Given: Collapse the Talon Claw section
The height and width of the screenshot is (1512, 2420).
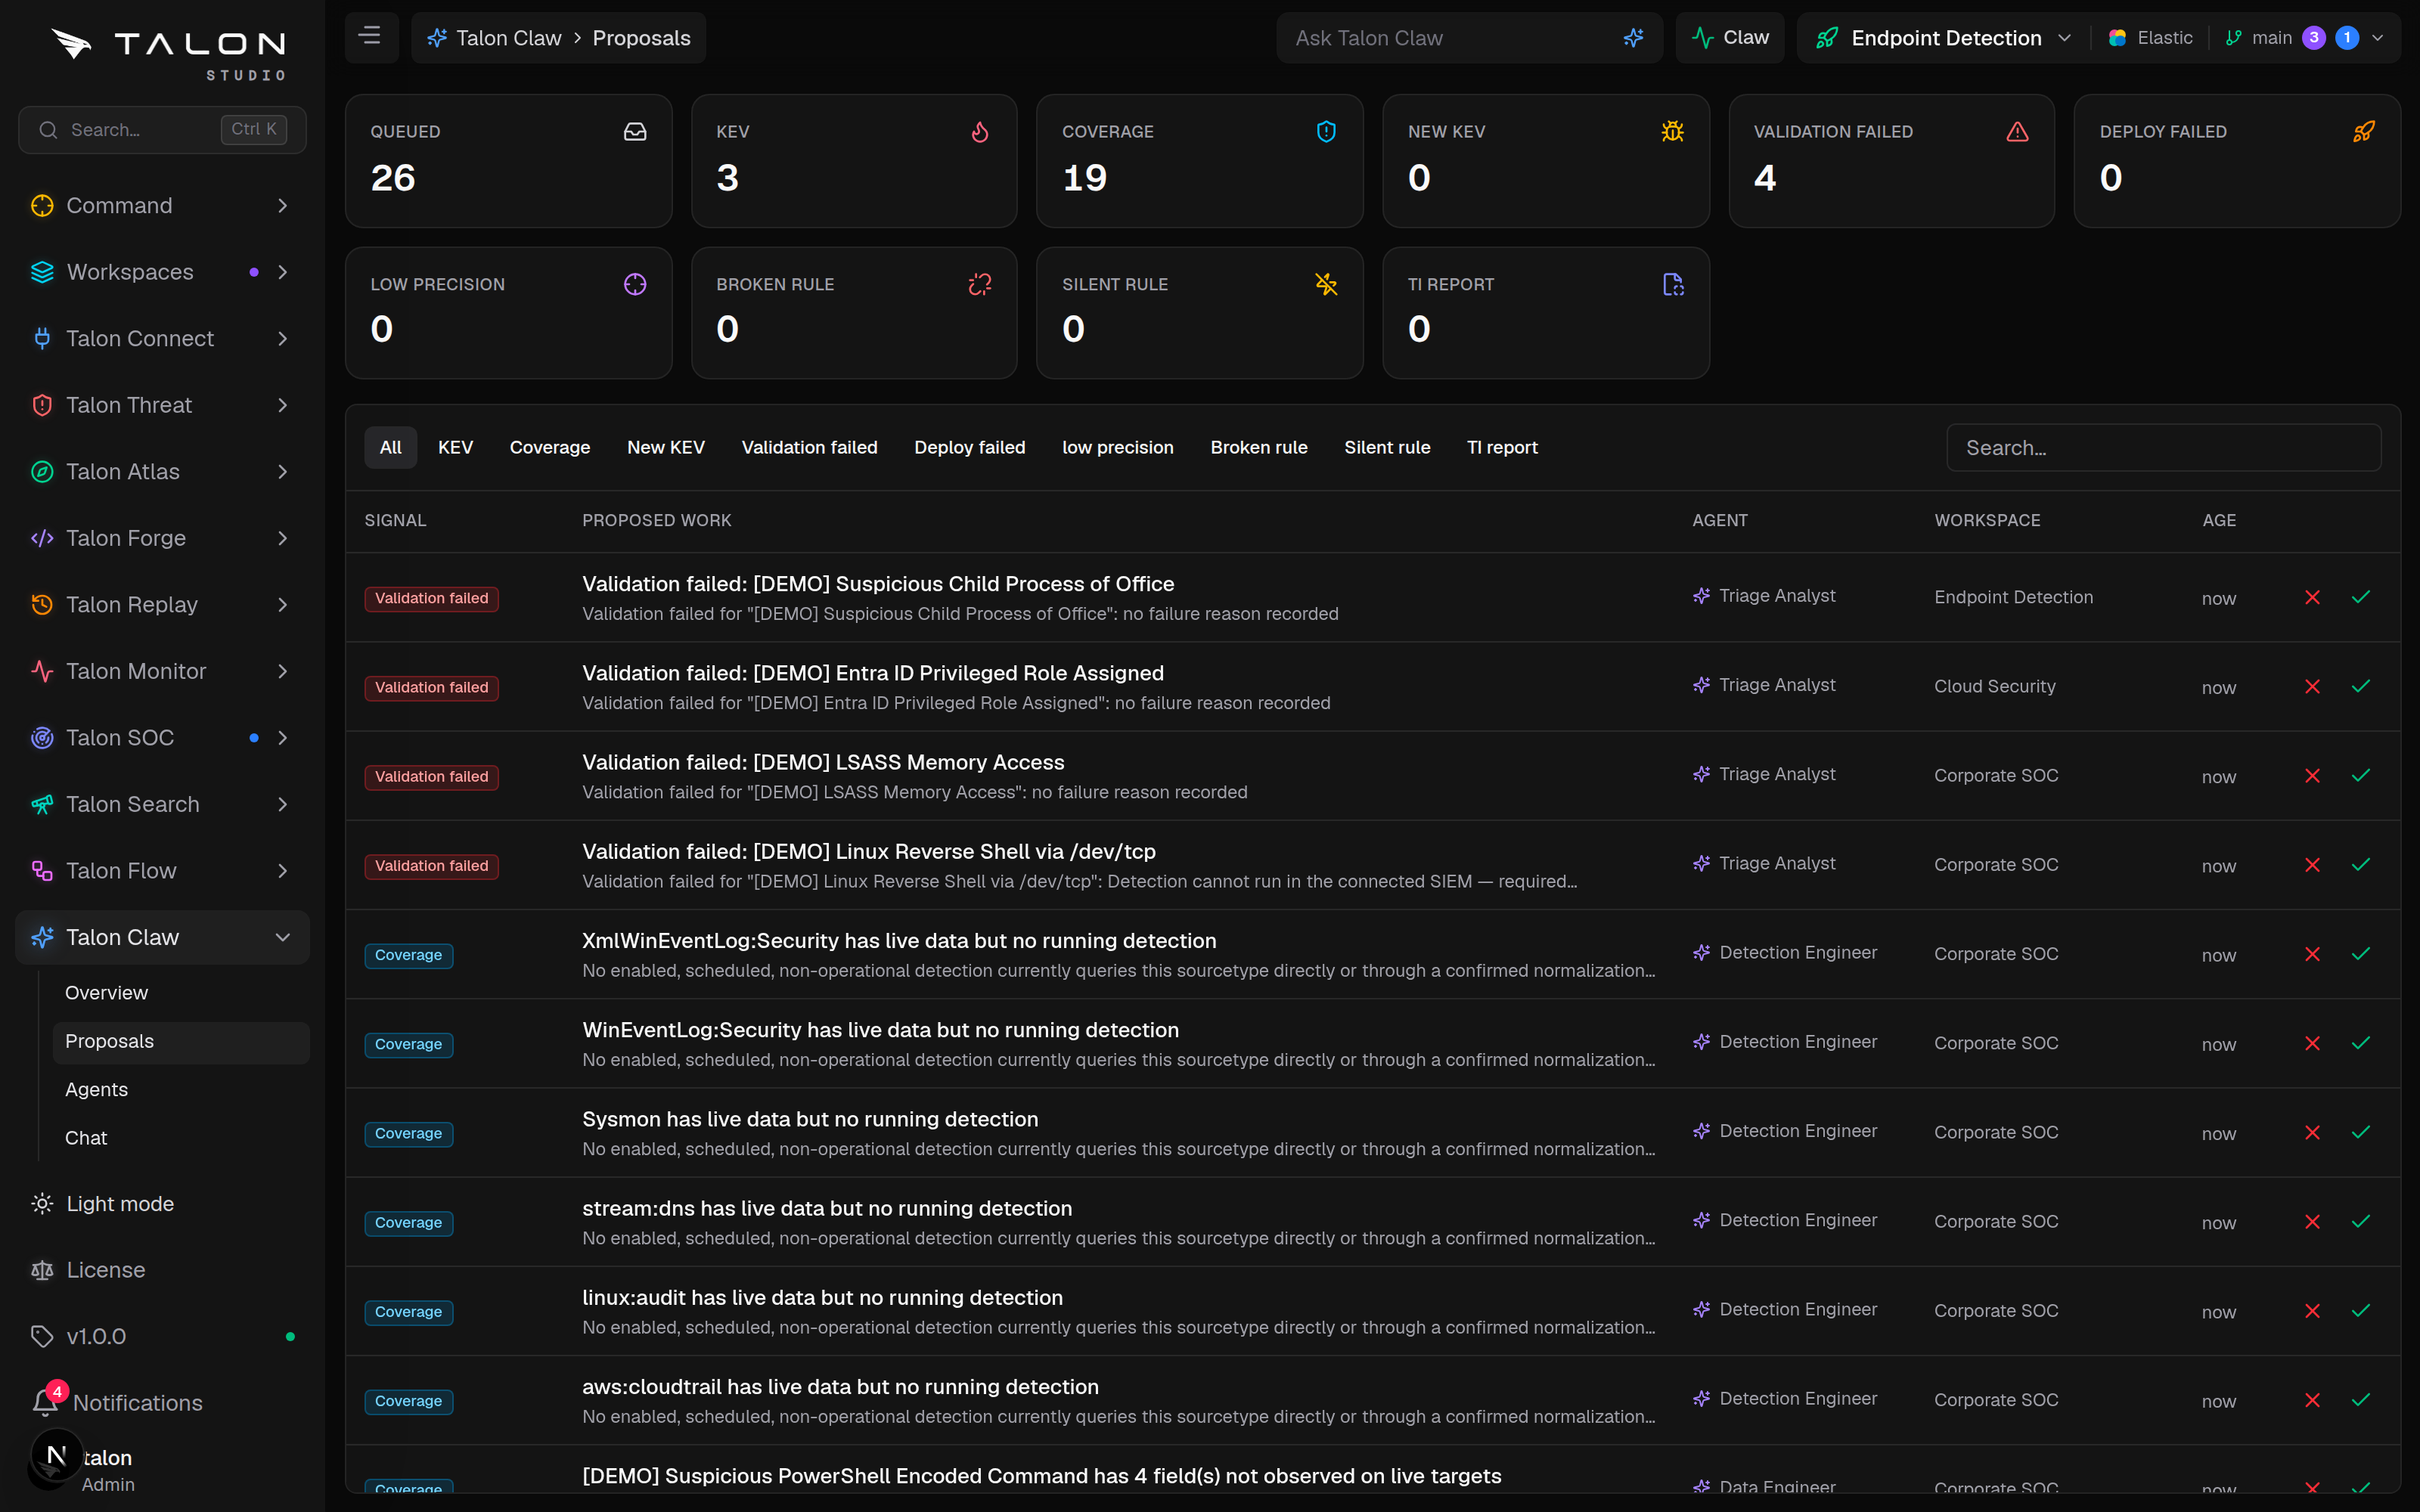Looking at the screenshot, I should [x=162, y=937].
